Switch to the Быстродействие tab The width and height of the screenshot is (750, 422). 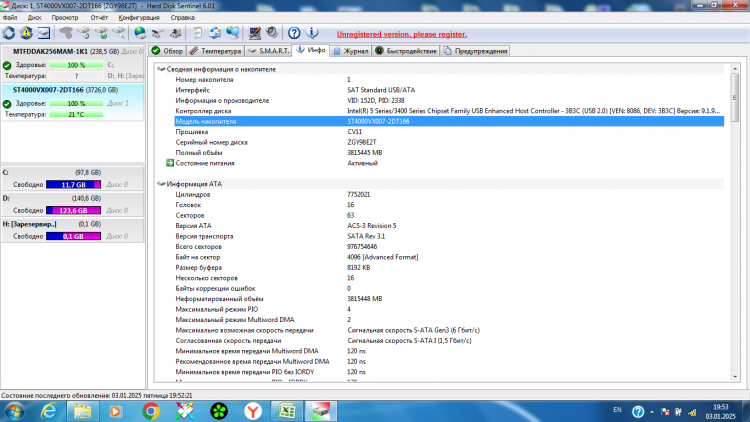pos(406,51)
